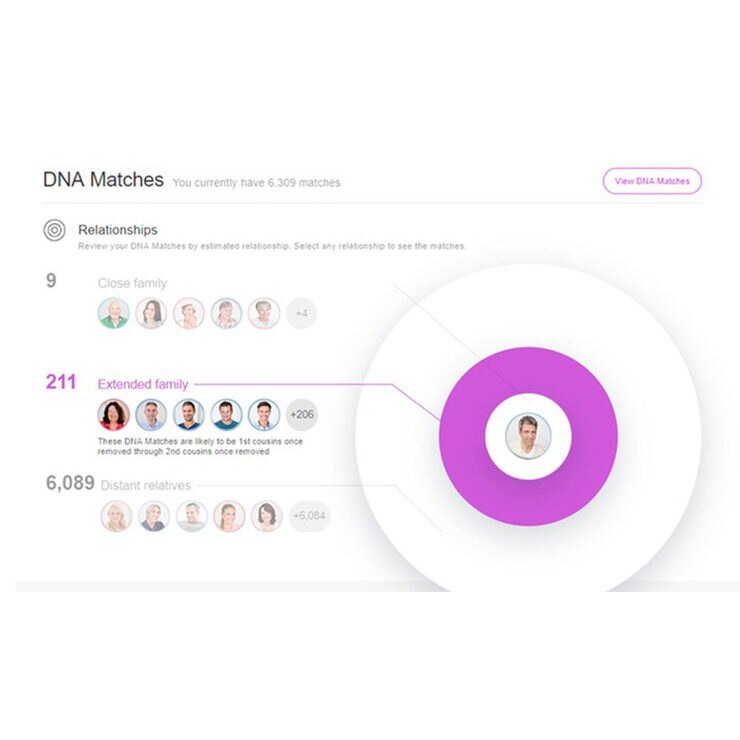Click the red-shirted woman avatar in Extended family

point(113,414)
